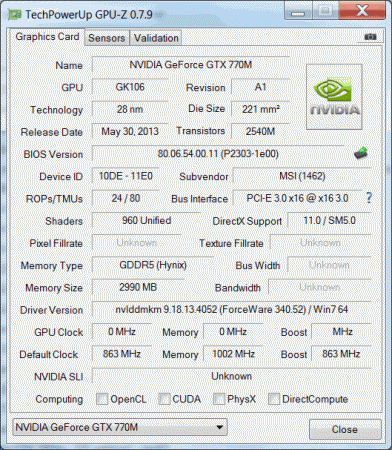
Task: Click the Pixel Fillrate Unknown field
Action: pos(137,243)
